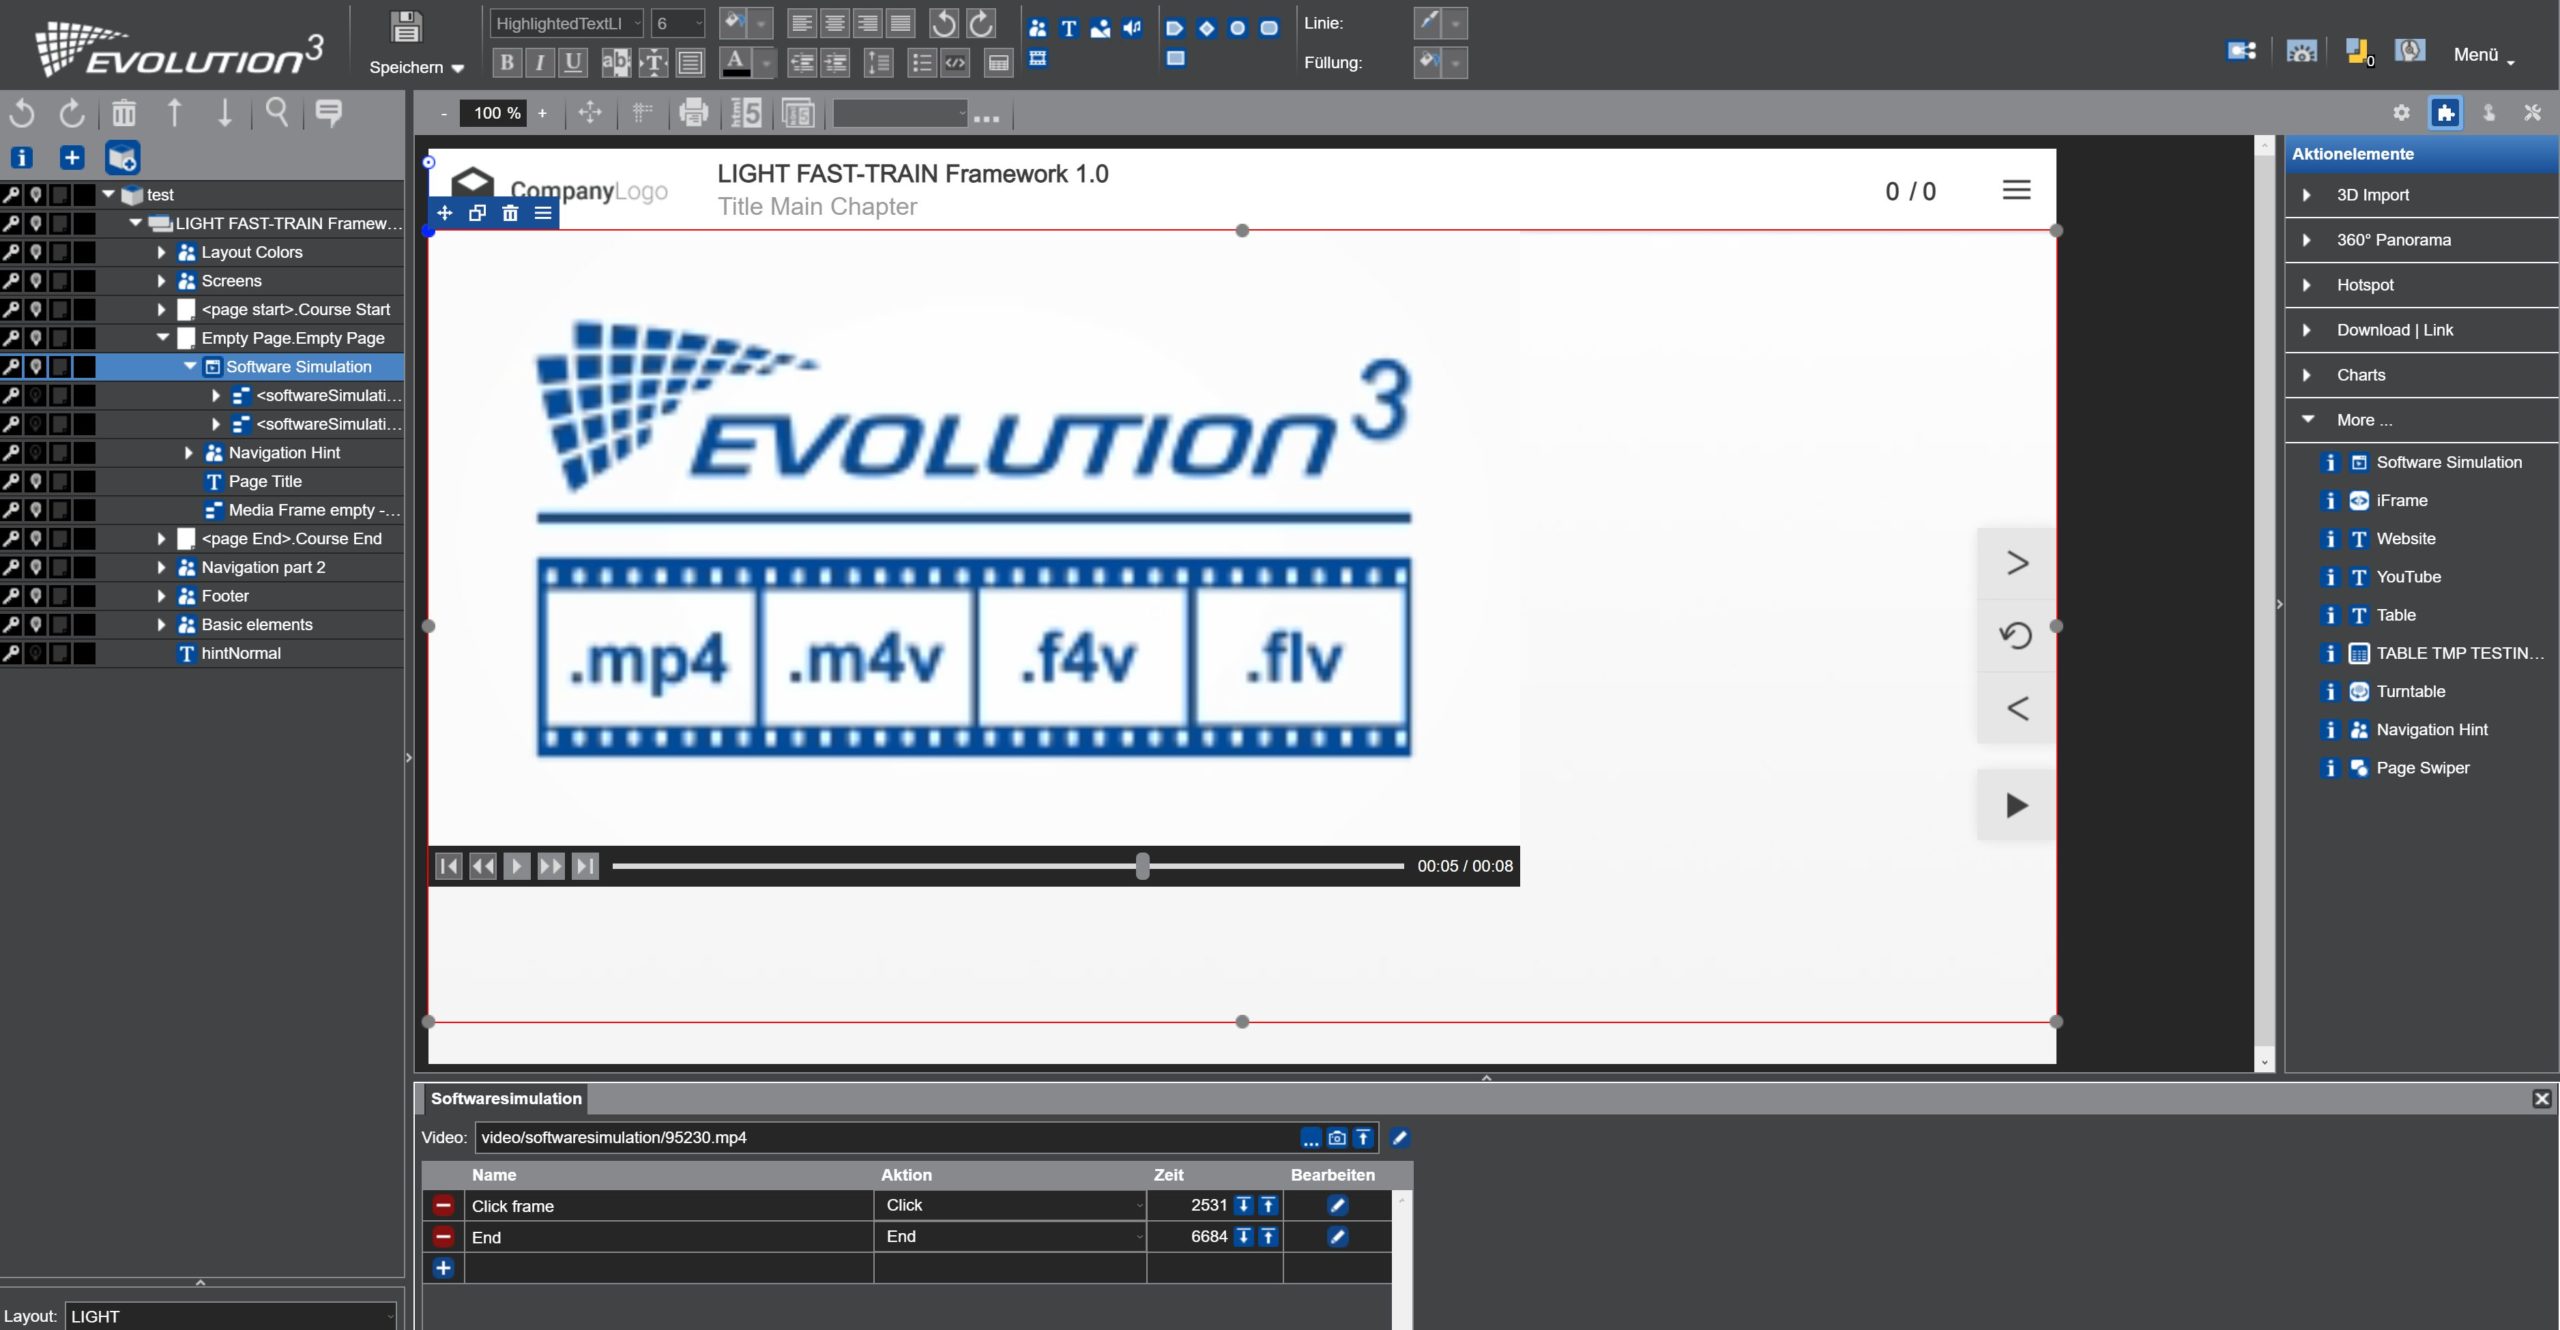2560x1330 pixels.
Task: Search the structure tree
Action: click(277, 113)
